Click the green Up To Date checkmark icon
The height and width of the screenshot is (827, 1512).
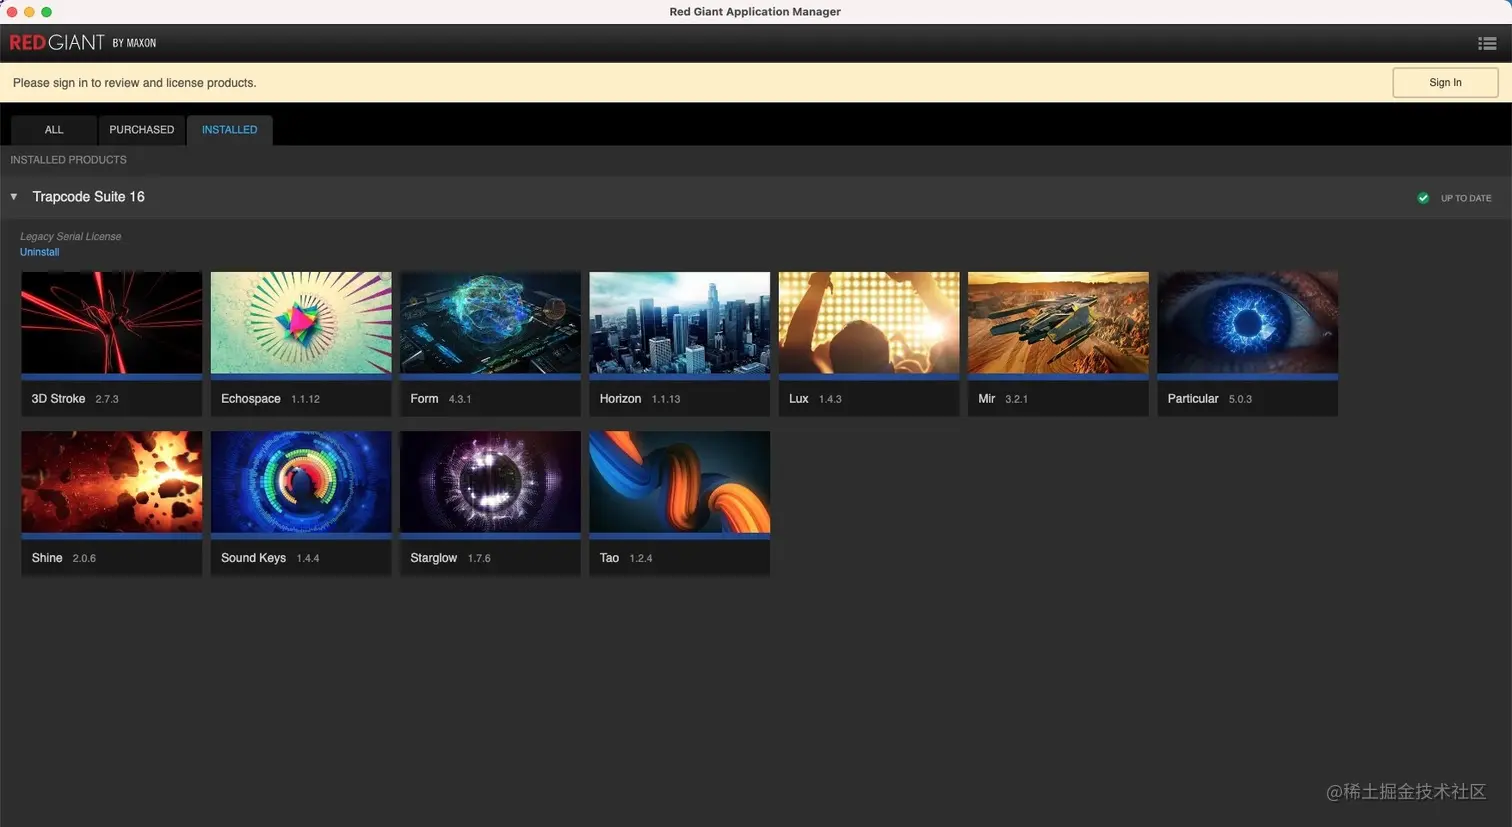[x=1423, y=198]
